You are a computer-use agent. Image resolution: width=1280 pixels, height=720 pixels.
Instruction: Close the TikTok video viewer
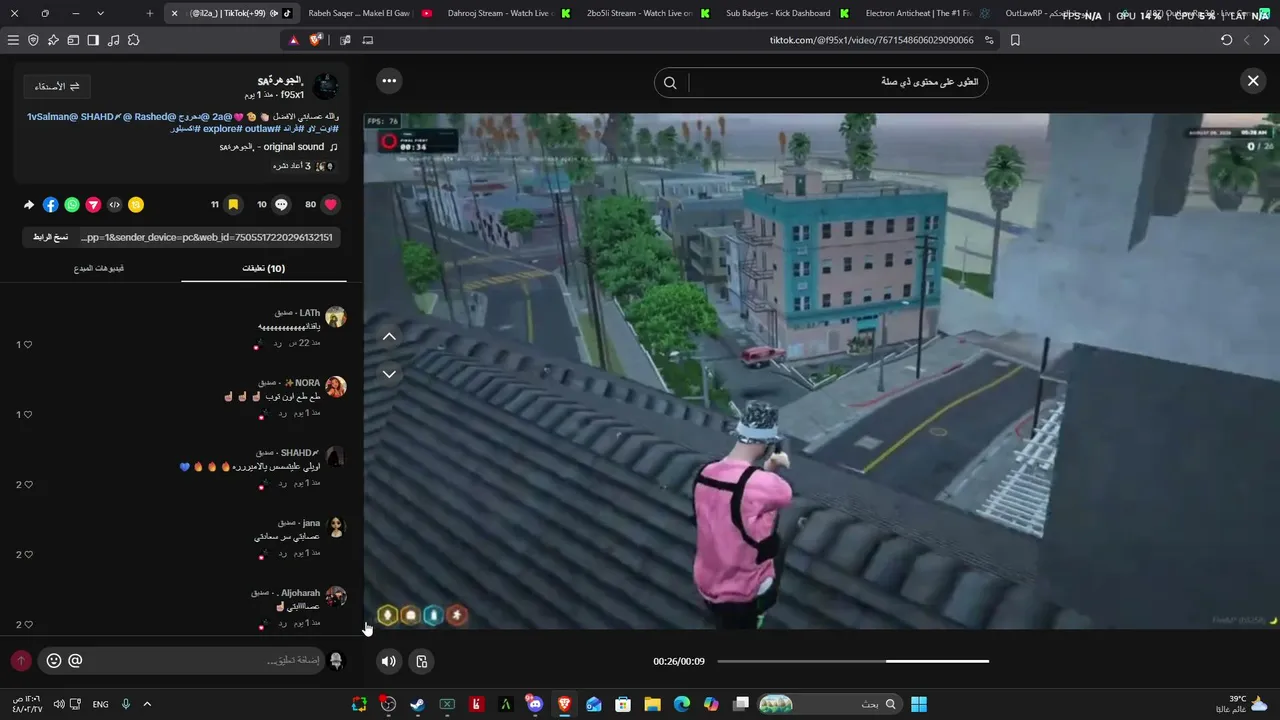tap(1253, 81)
